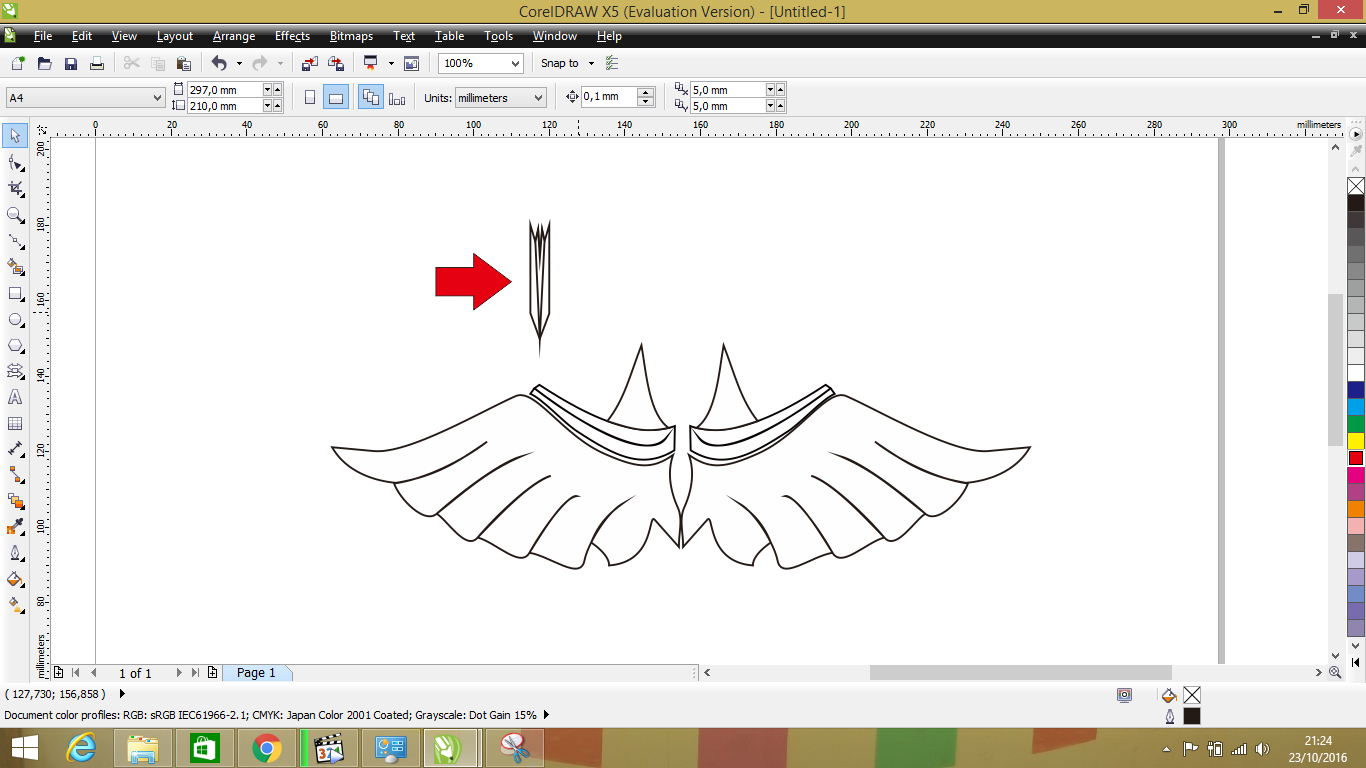Screen dimensions: 1366x768
Task: Select the Text tool
Action: (x=16, y=397)
